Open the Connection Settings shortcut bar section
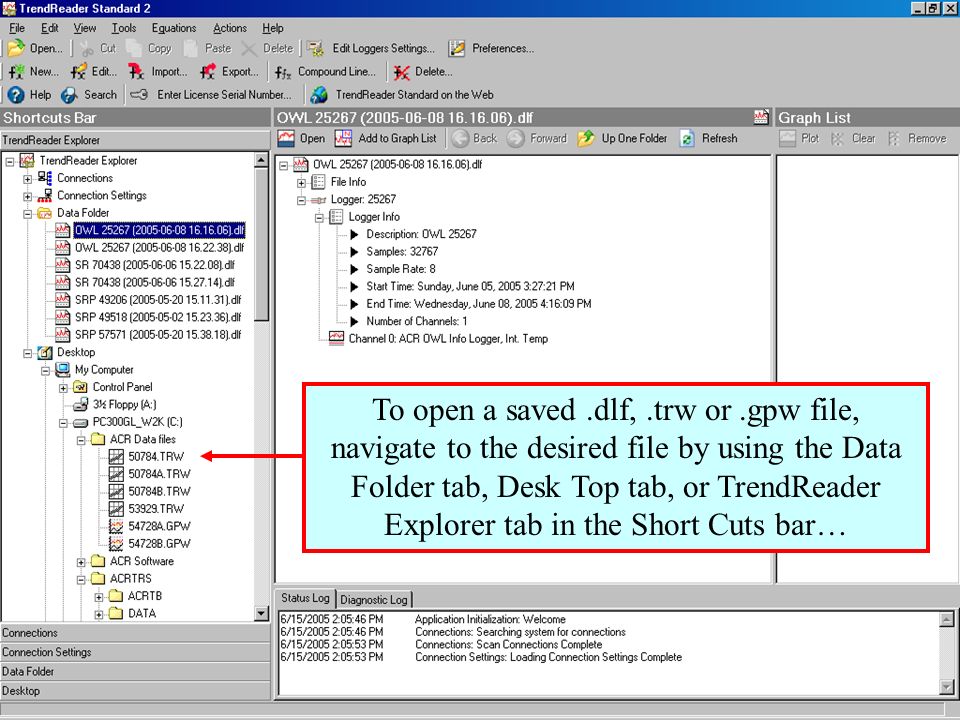This screenshot has width=960, height=720. [135, 652]
